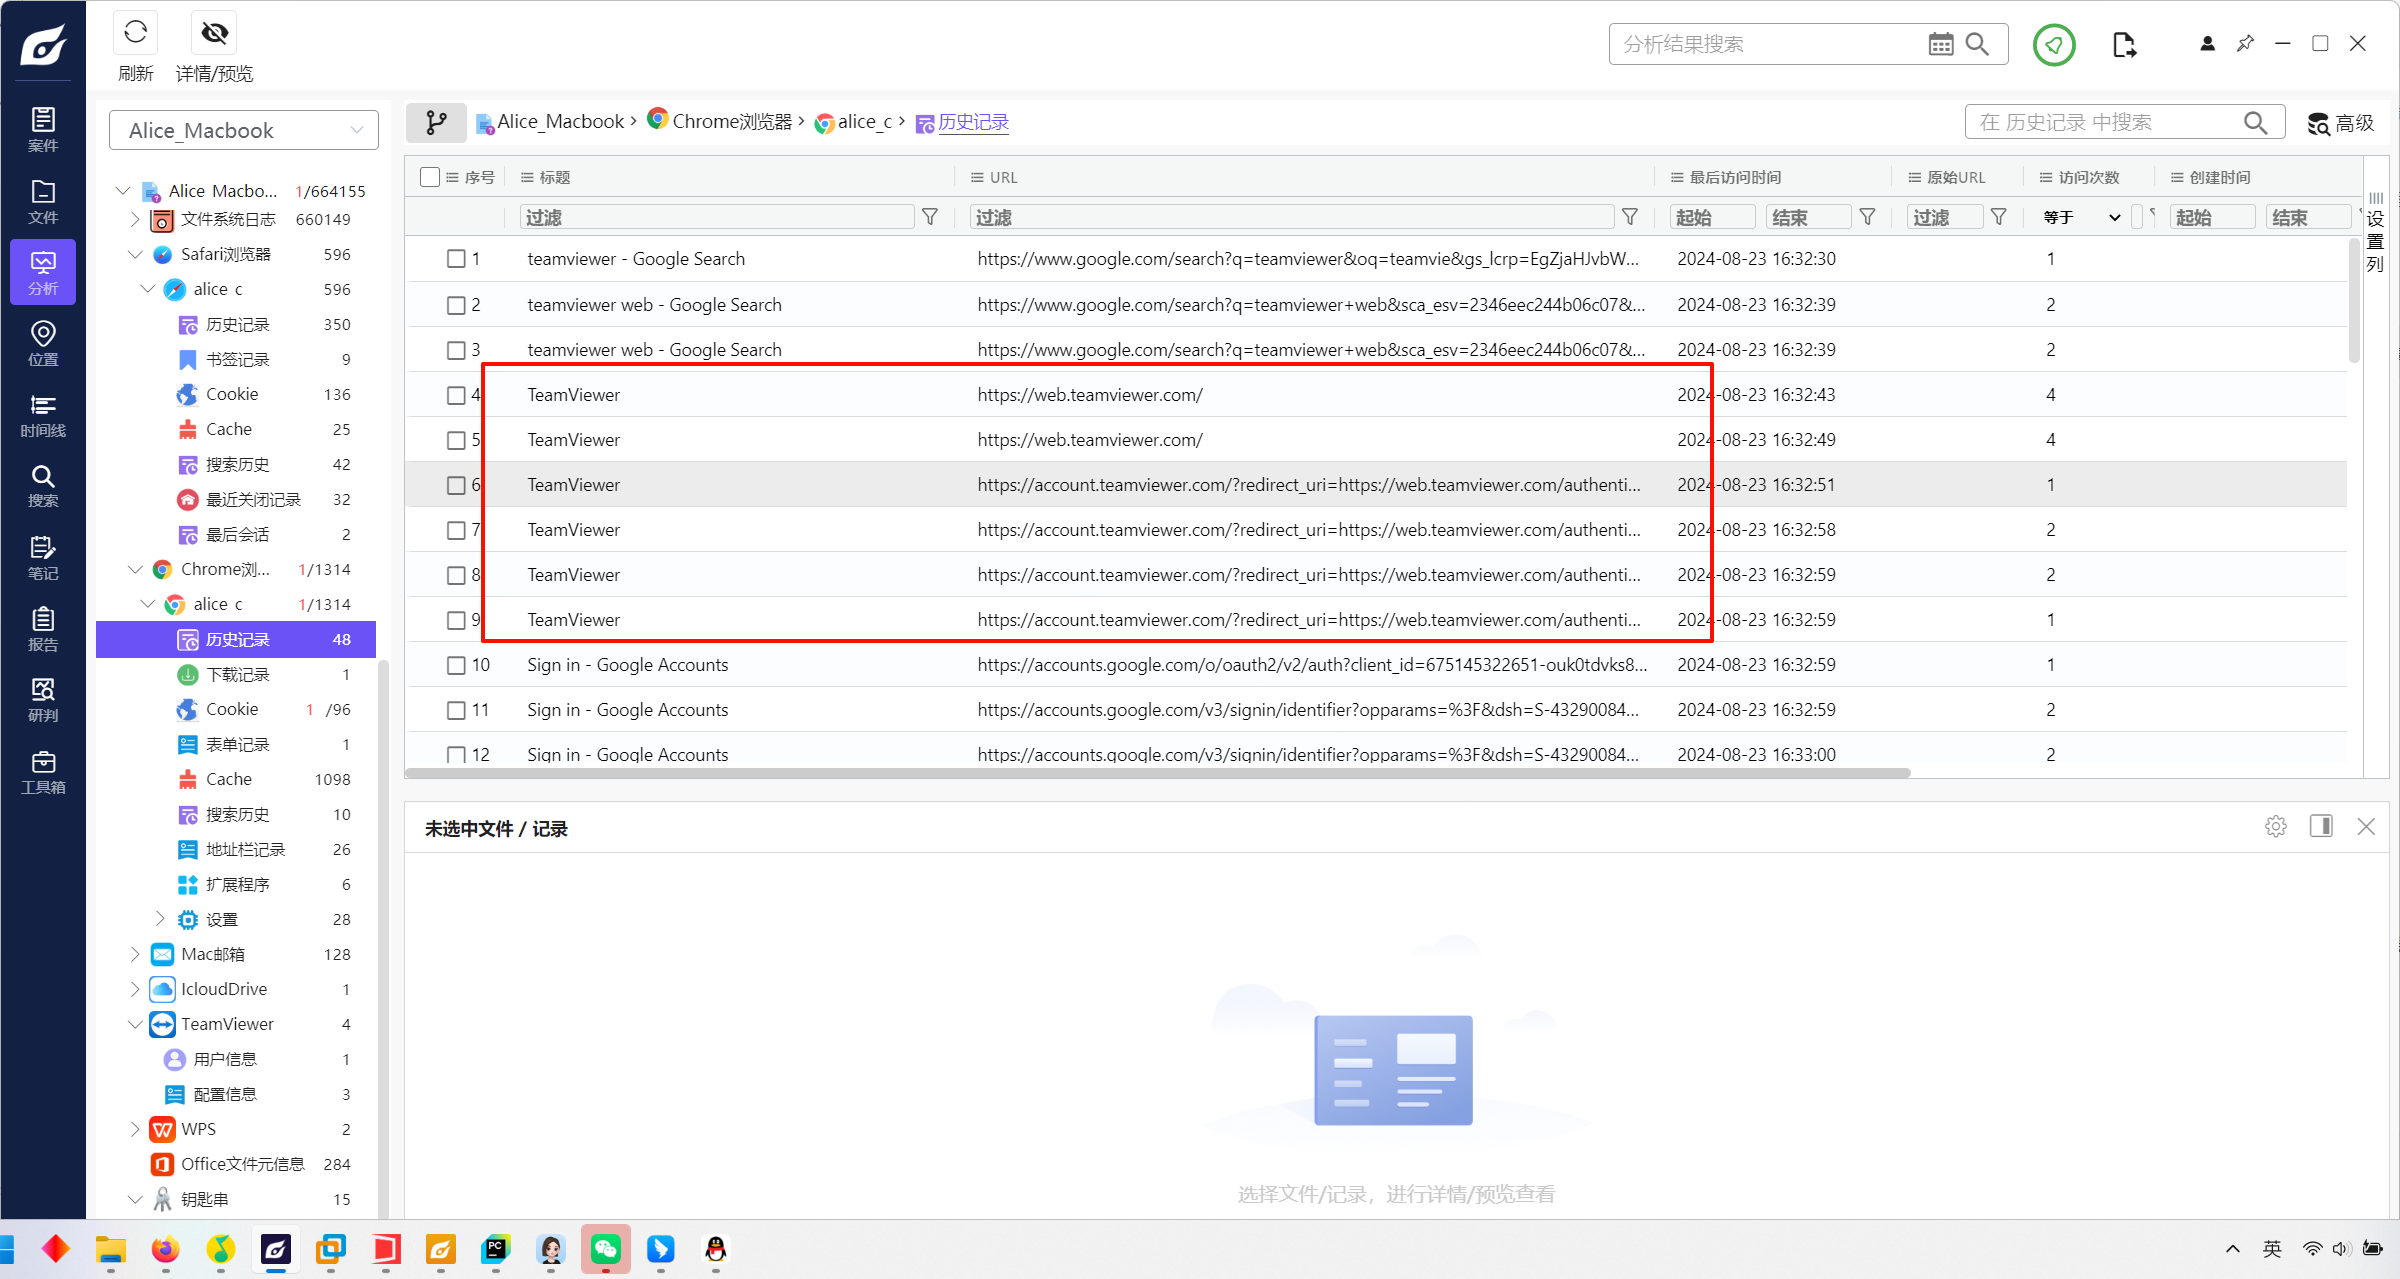Image resolution: width=2400 pixels, height=1279 pixels.
Task: Open 高级 advanced search
Action: pyautogui.click(x=2340, y=123)
